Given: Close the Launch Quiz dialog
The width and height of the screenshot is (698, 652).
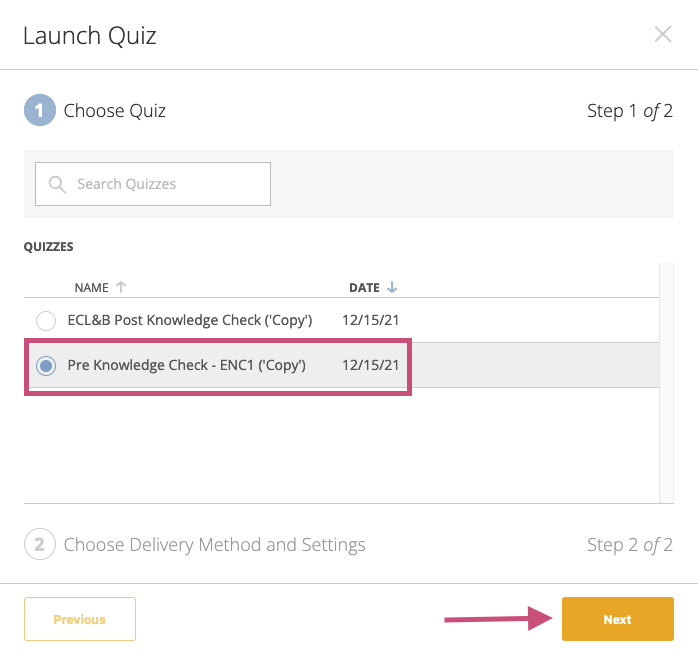Looking at the screenshot, I should click(x=663, y=34).
